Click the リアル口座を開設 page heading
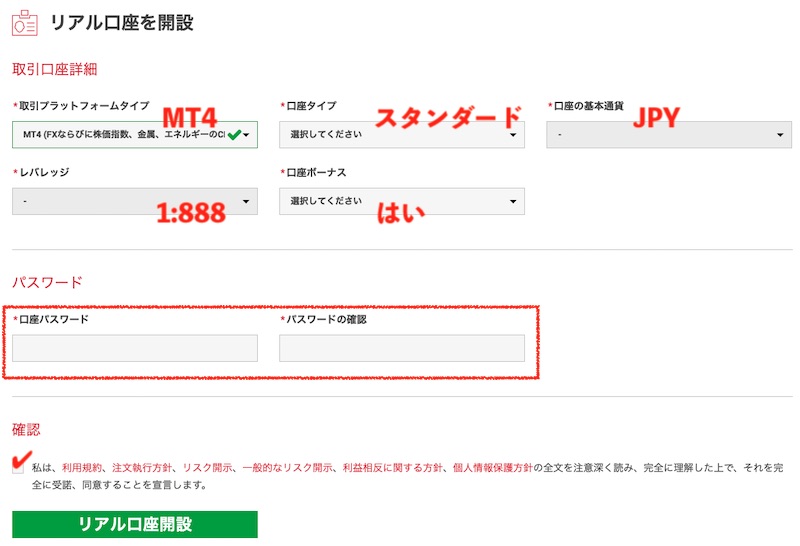This screenshot has height=546, width=800. tap(122, 23)
